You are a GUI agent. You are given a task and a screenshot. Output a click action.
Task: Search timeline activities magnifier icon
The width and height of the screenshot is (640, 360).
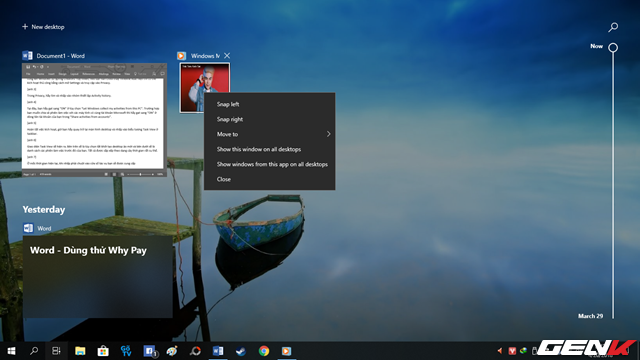(x=613, y=27)
